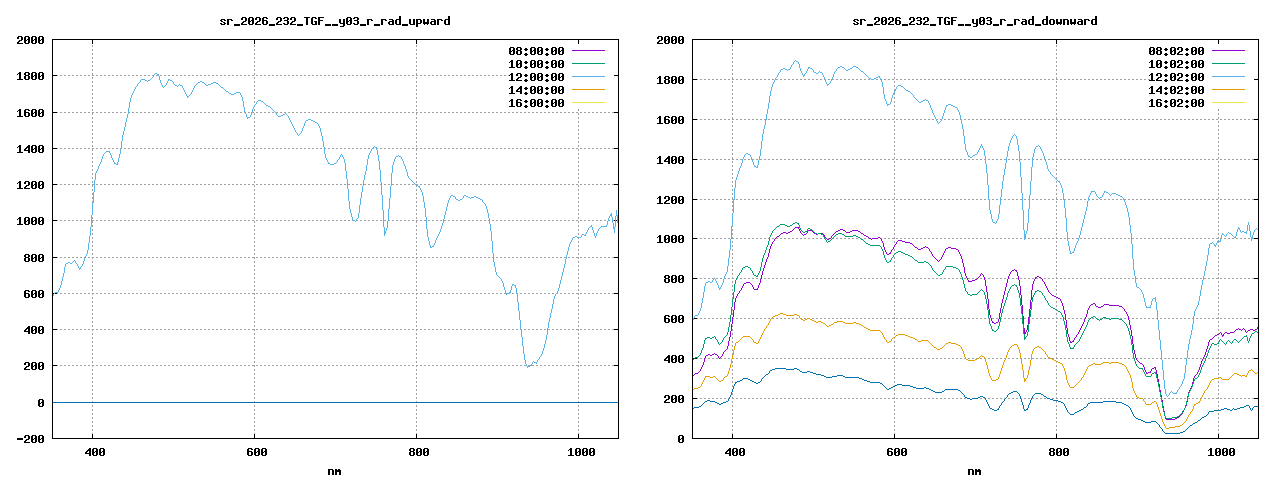Select the 14:00:00 legend entry
This screenshot has width=1280, height=480.
point(536,89)
